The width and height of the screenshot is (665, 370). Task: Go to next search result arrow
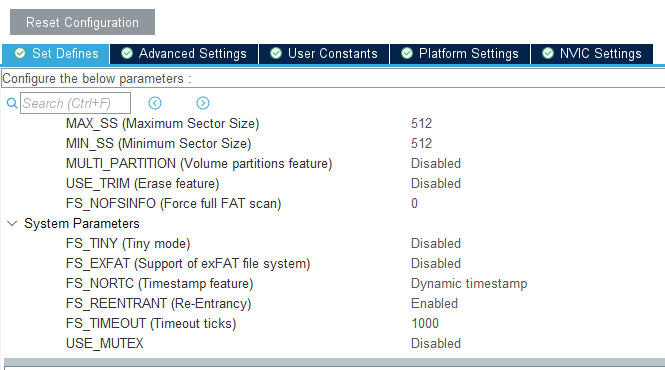point(203,103)
